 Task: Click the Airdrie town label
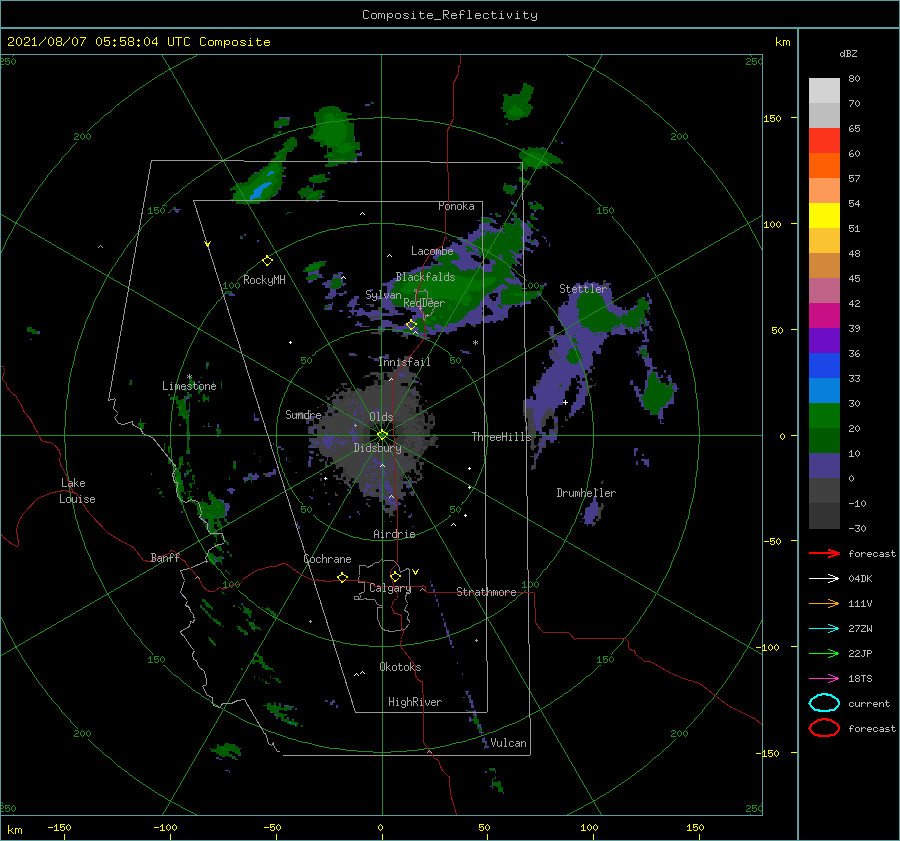[394, 534]
